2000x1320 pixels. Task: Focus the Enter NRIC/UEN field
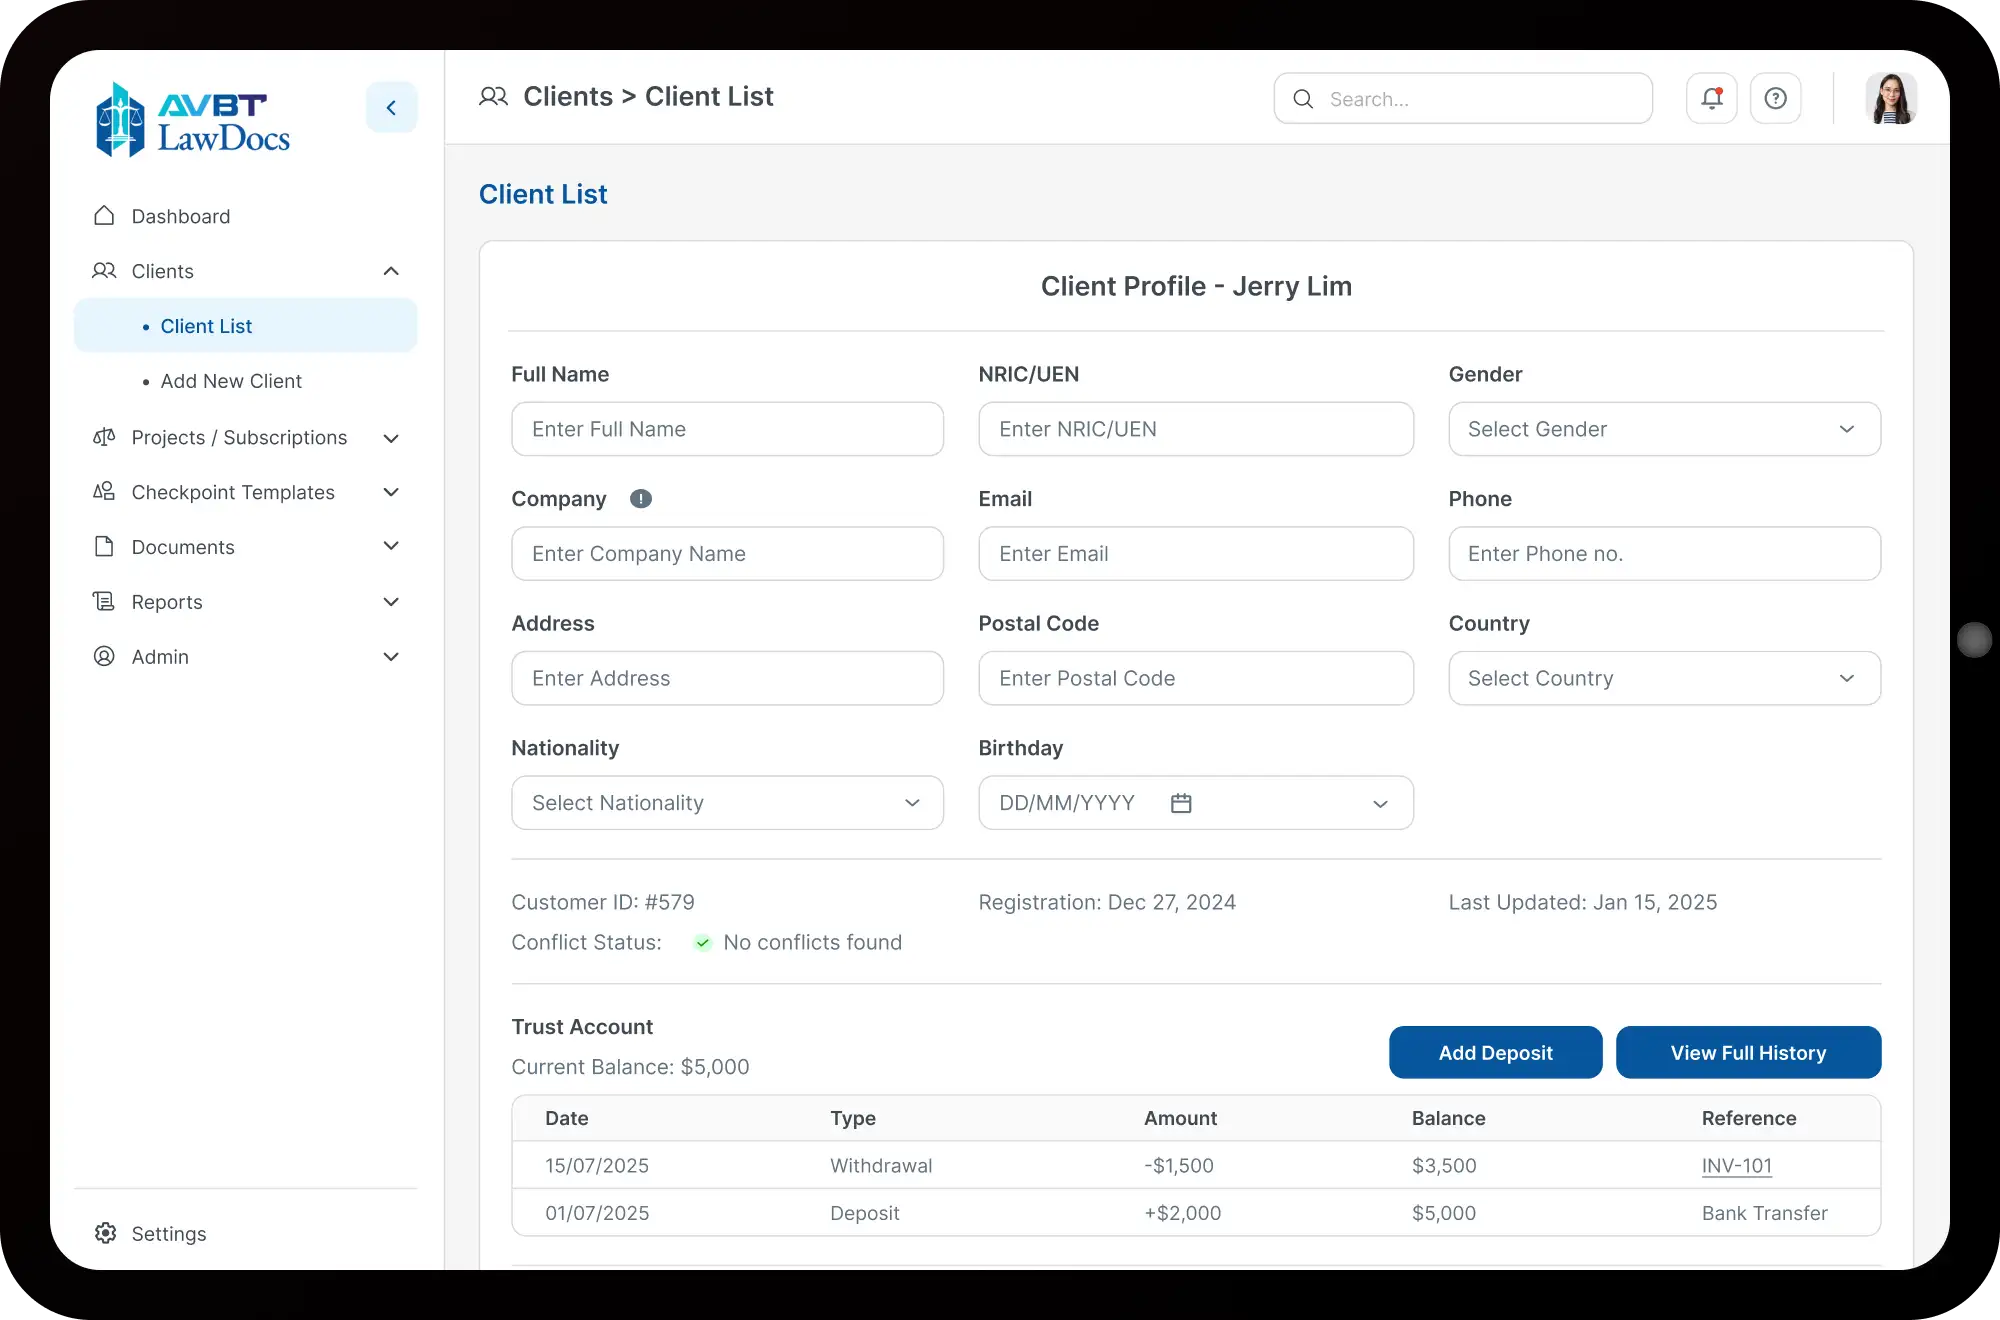[x=1196, y=429]
